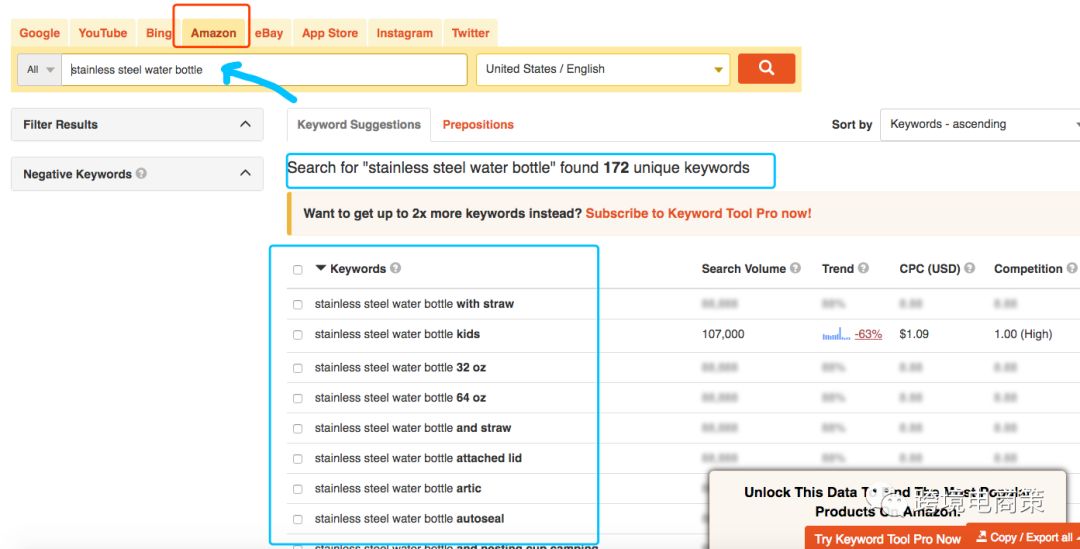The width and height of the screenshot is (1080, 549).
Task: Tick checkbox for 'water bottle with straw'
Action: (298, 304)
